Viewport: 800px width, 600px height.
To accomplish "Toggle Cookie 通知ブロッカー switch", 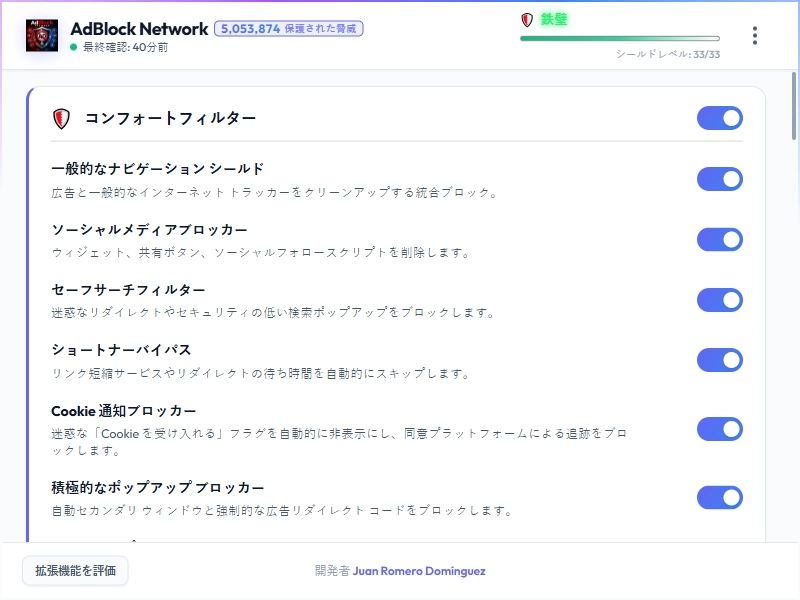I will pos(719,429).
